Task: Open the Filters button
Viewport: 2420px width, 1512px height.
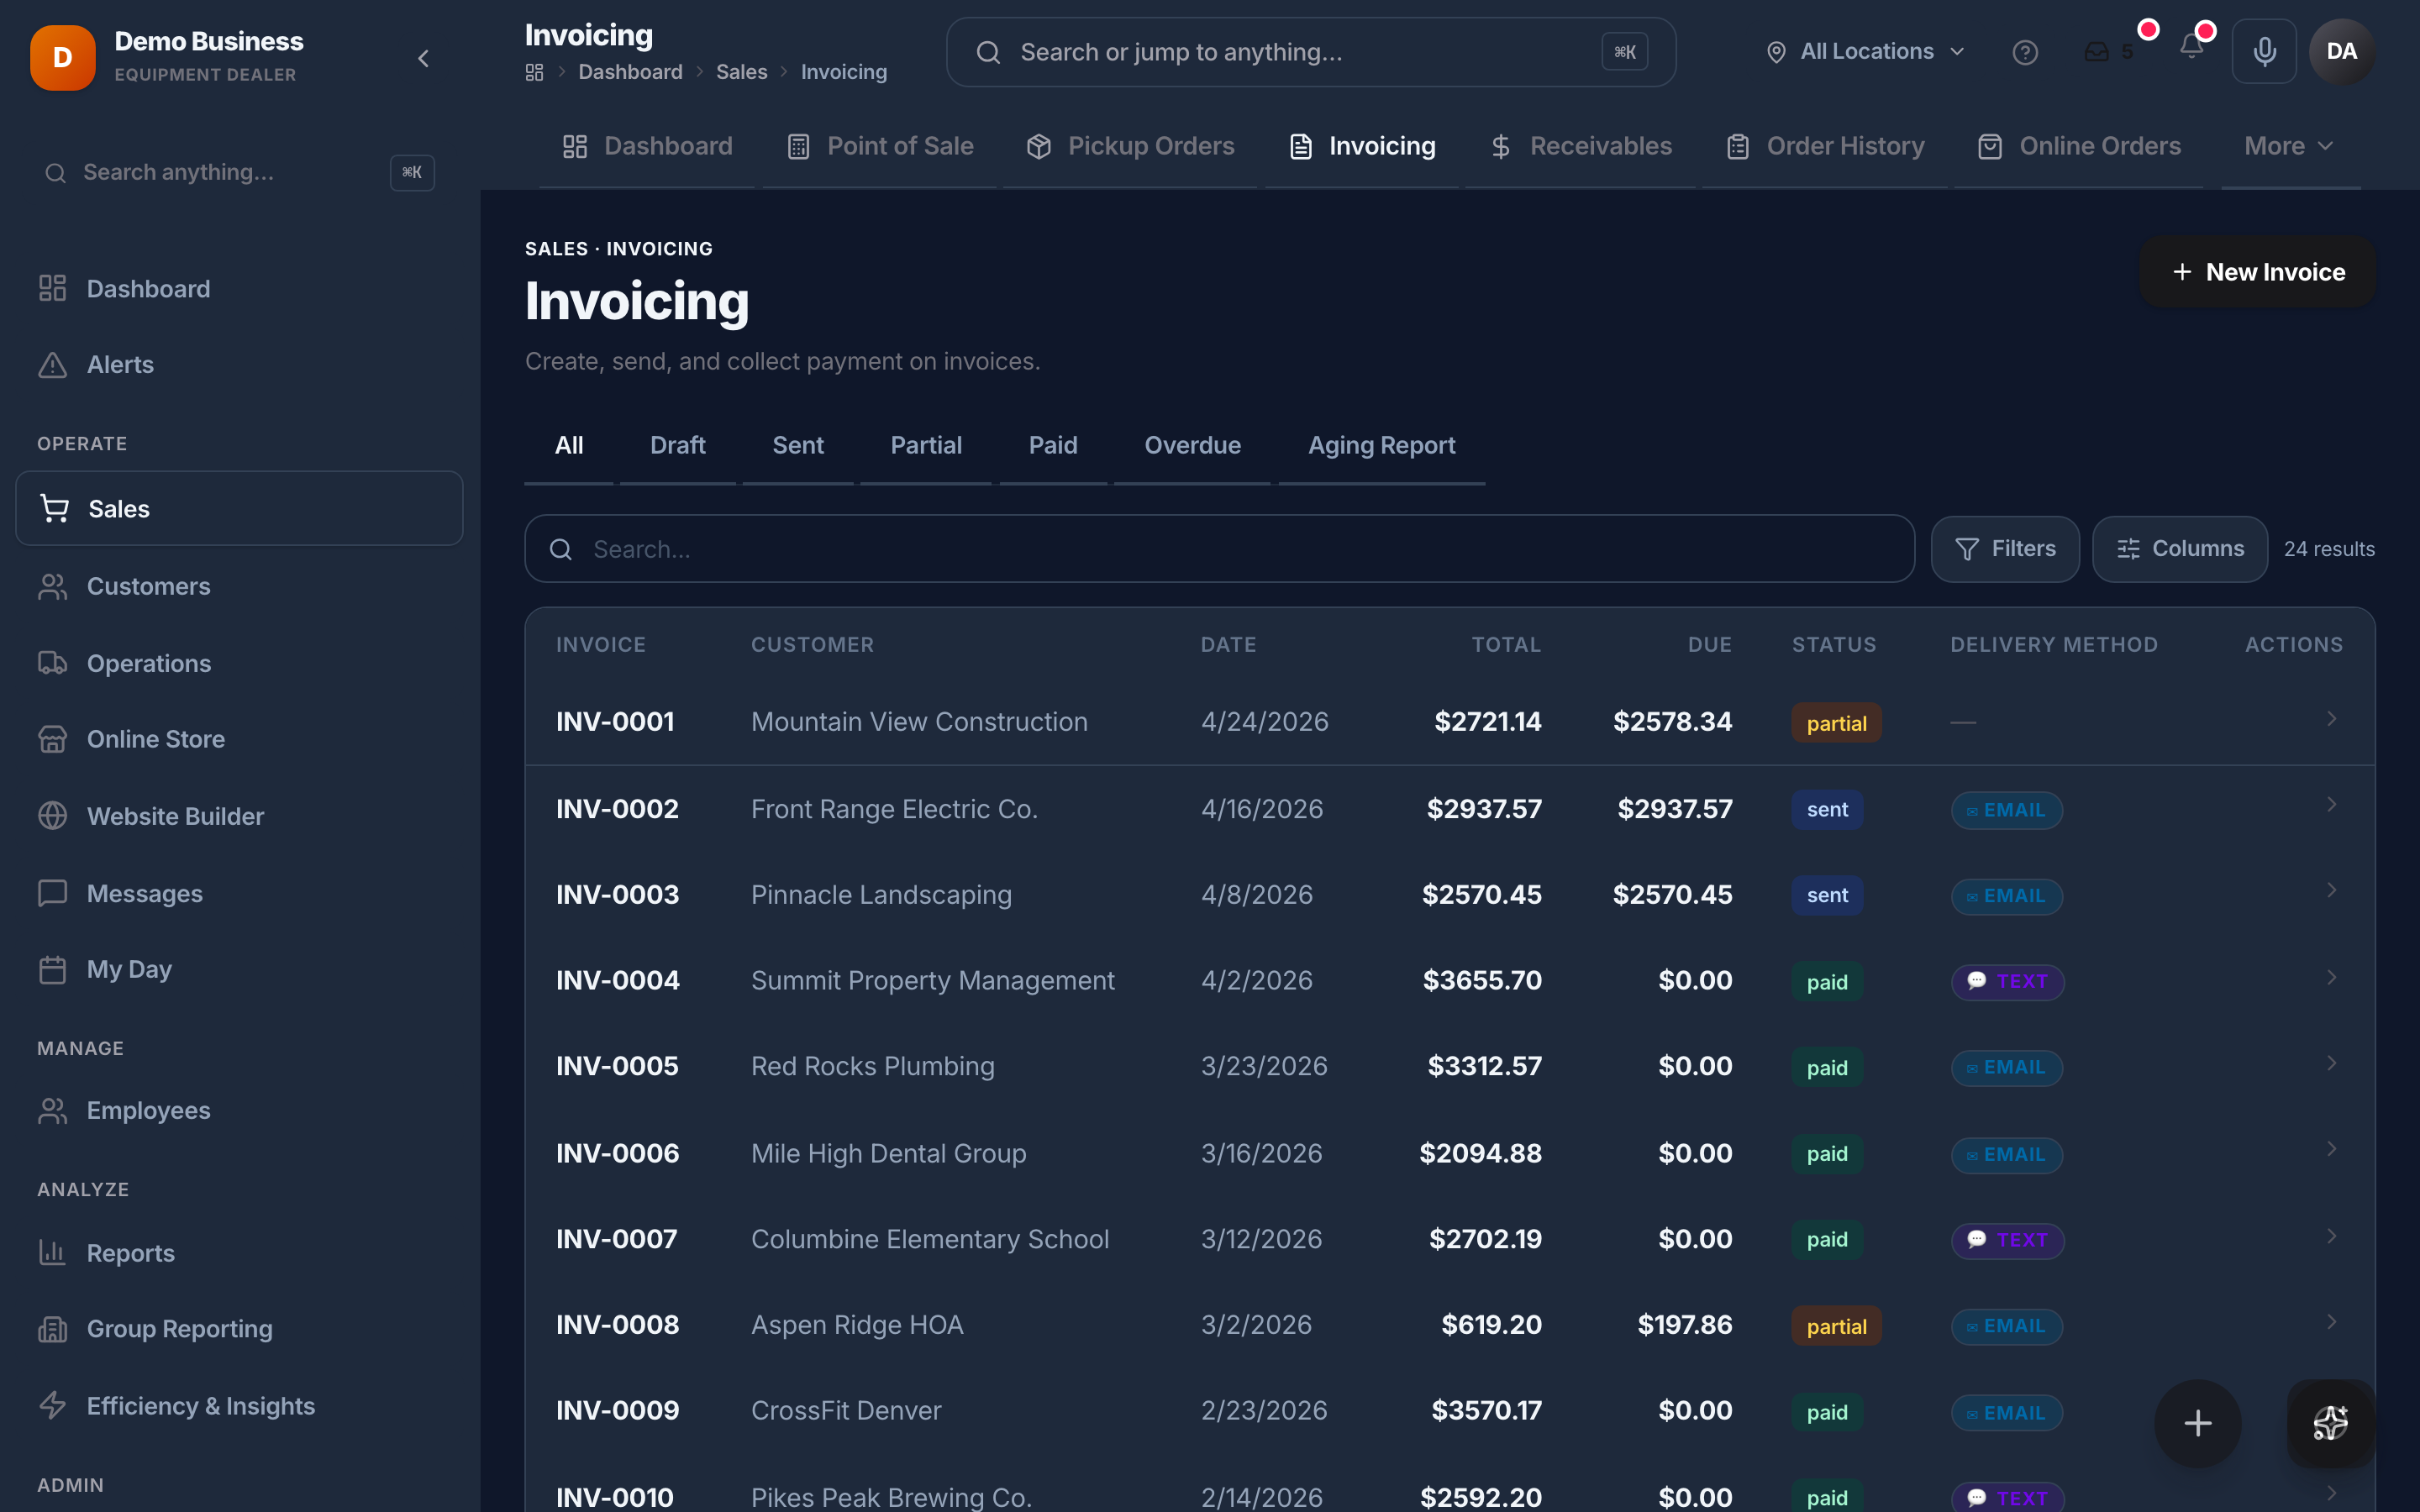Action: coord(2005,549)
